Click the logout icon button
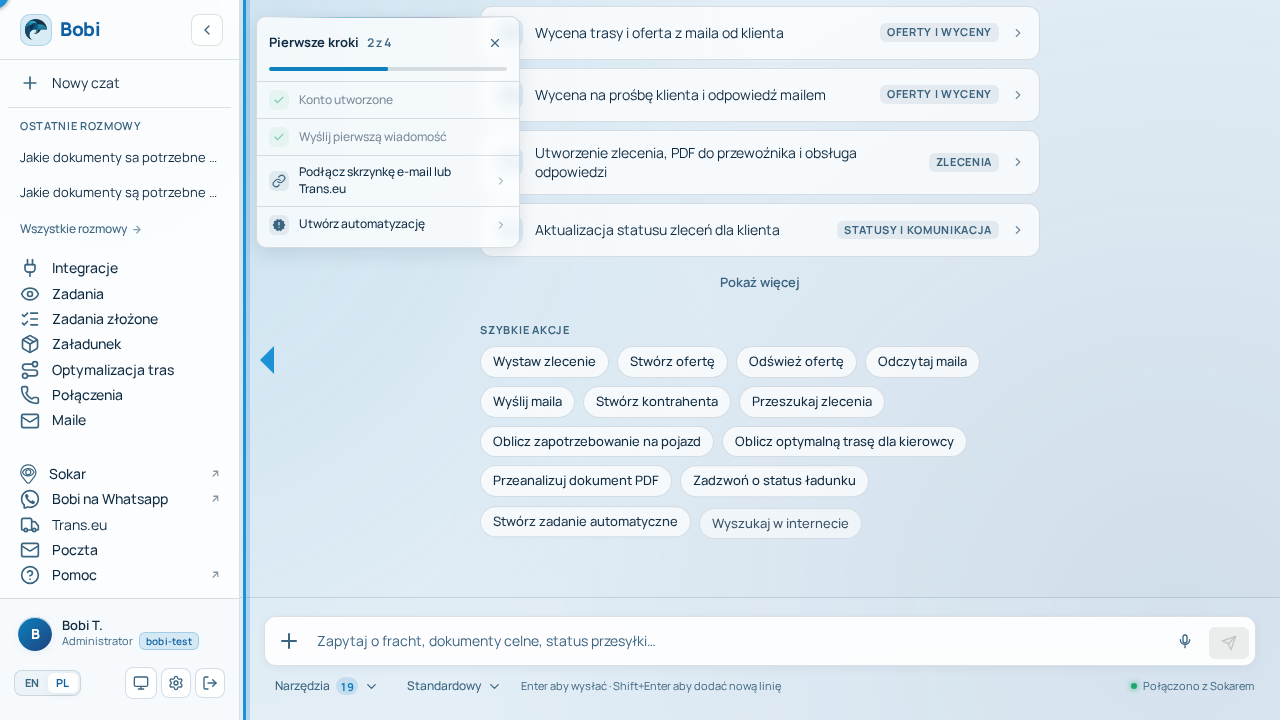The width and height of the screenshot is (1280, 720). point(210,683)
